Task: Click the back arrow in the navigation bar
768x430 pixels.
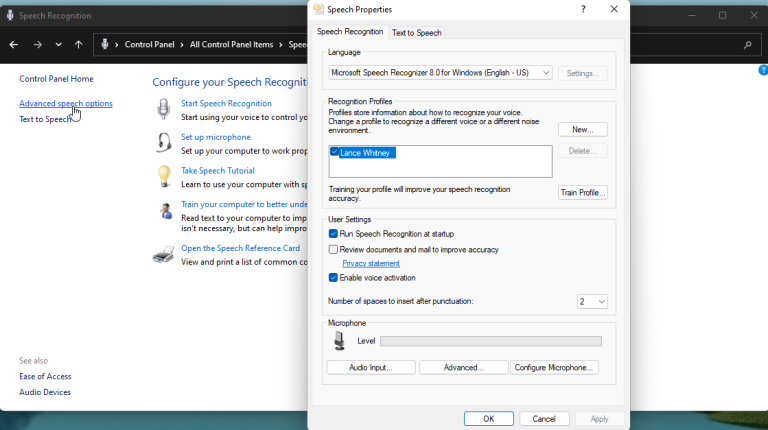Action: click(14, 45)
